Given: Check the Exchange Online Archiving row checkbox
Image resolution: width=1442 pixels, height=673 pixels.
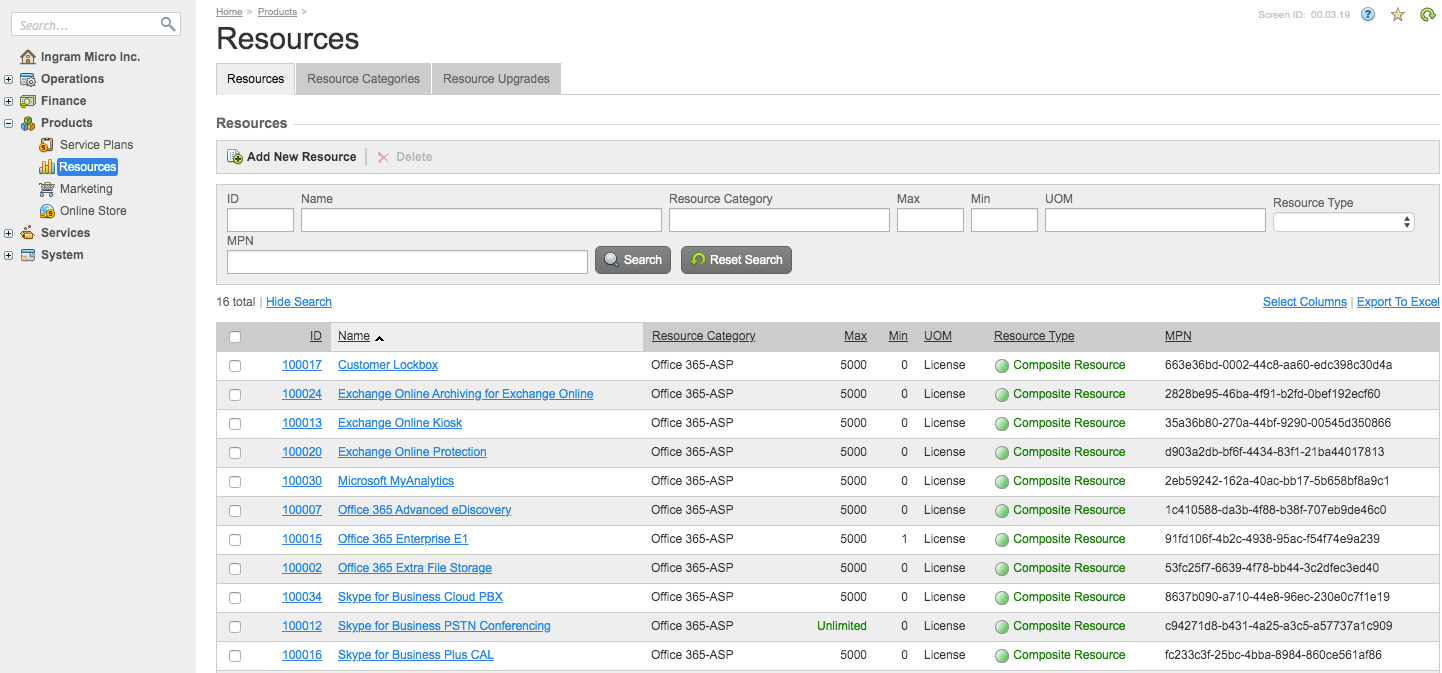Looking at the screenshot, I should point(235,395).
